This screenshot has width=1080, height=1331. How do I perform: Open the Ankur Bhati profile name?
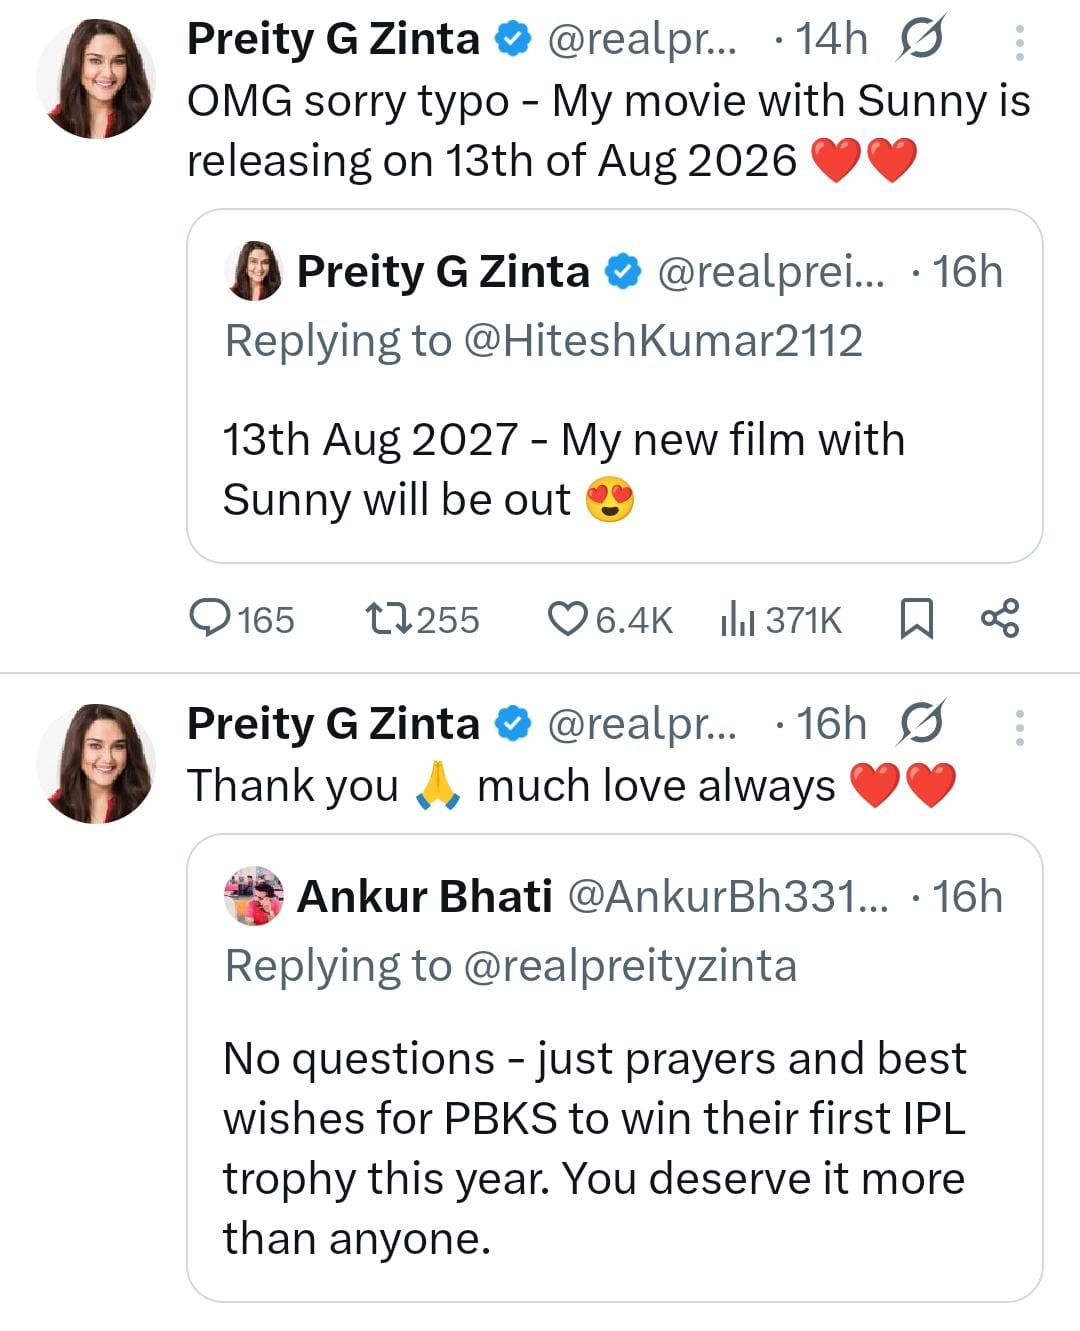pos(424,896)
